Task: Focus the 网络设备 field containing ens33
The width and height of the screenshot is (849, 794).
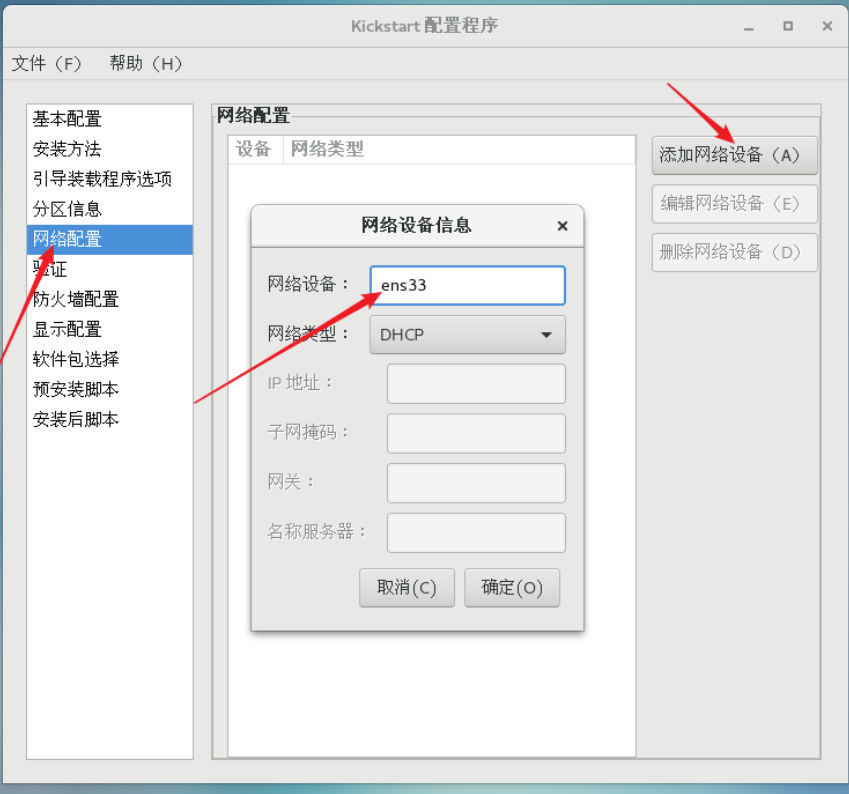Action: [x=468, y=285]
